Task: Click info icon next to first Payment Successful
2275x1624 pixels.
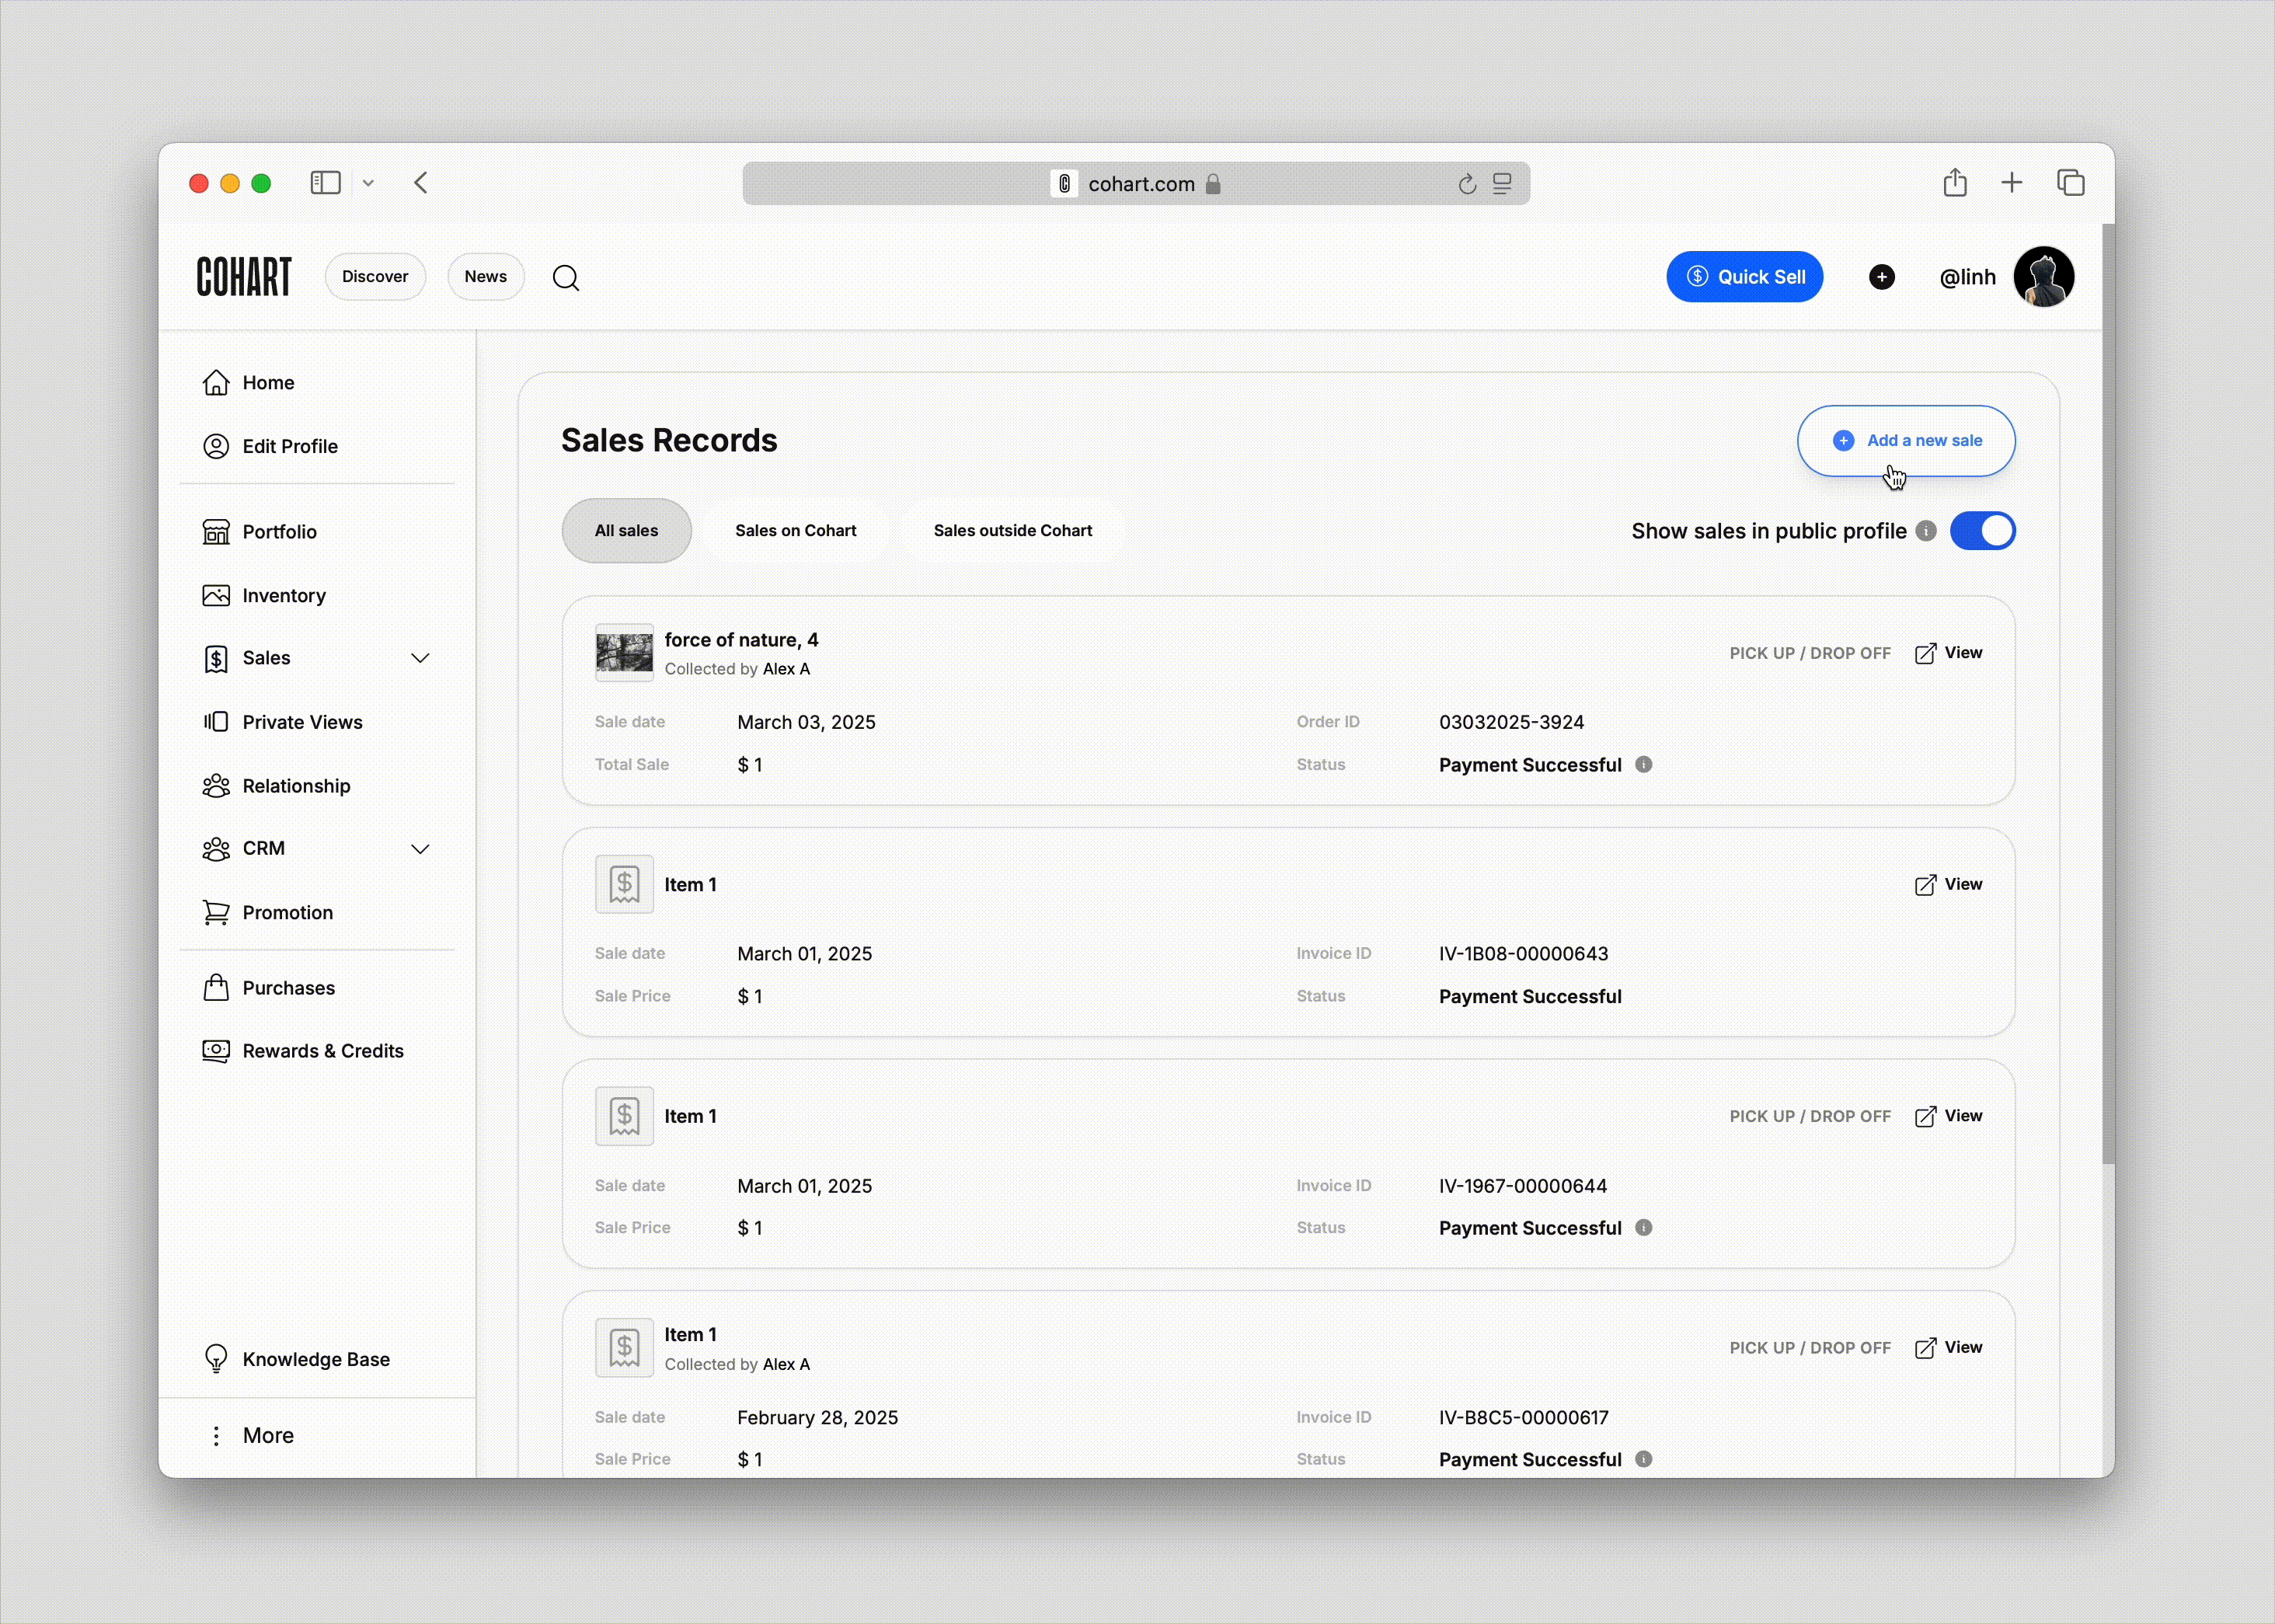Action: coord(1643,765)
